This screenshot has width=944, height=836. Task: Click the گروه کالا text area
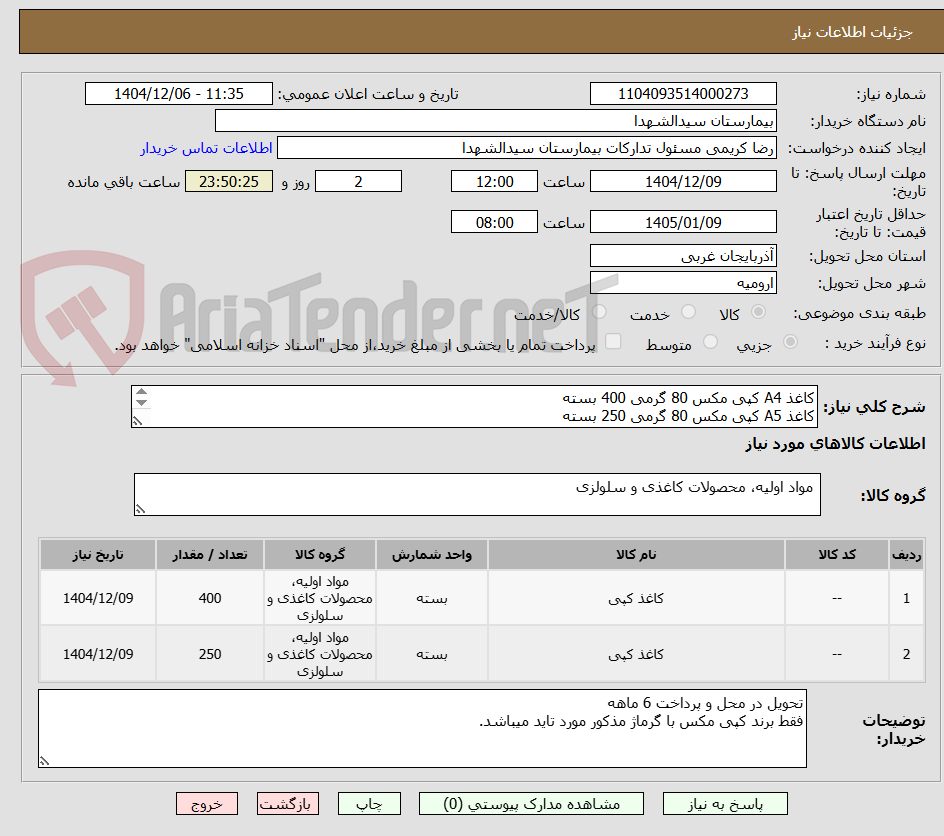(477, 494)
